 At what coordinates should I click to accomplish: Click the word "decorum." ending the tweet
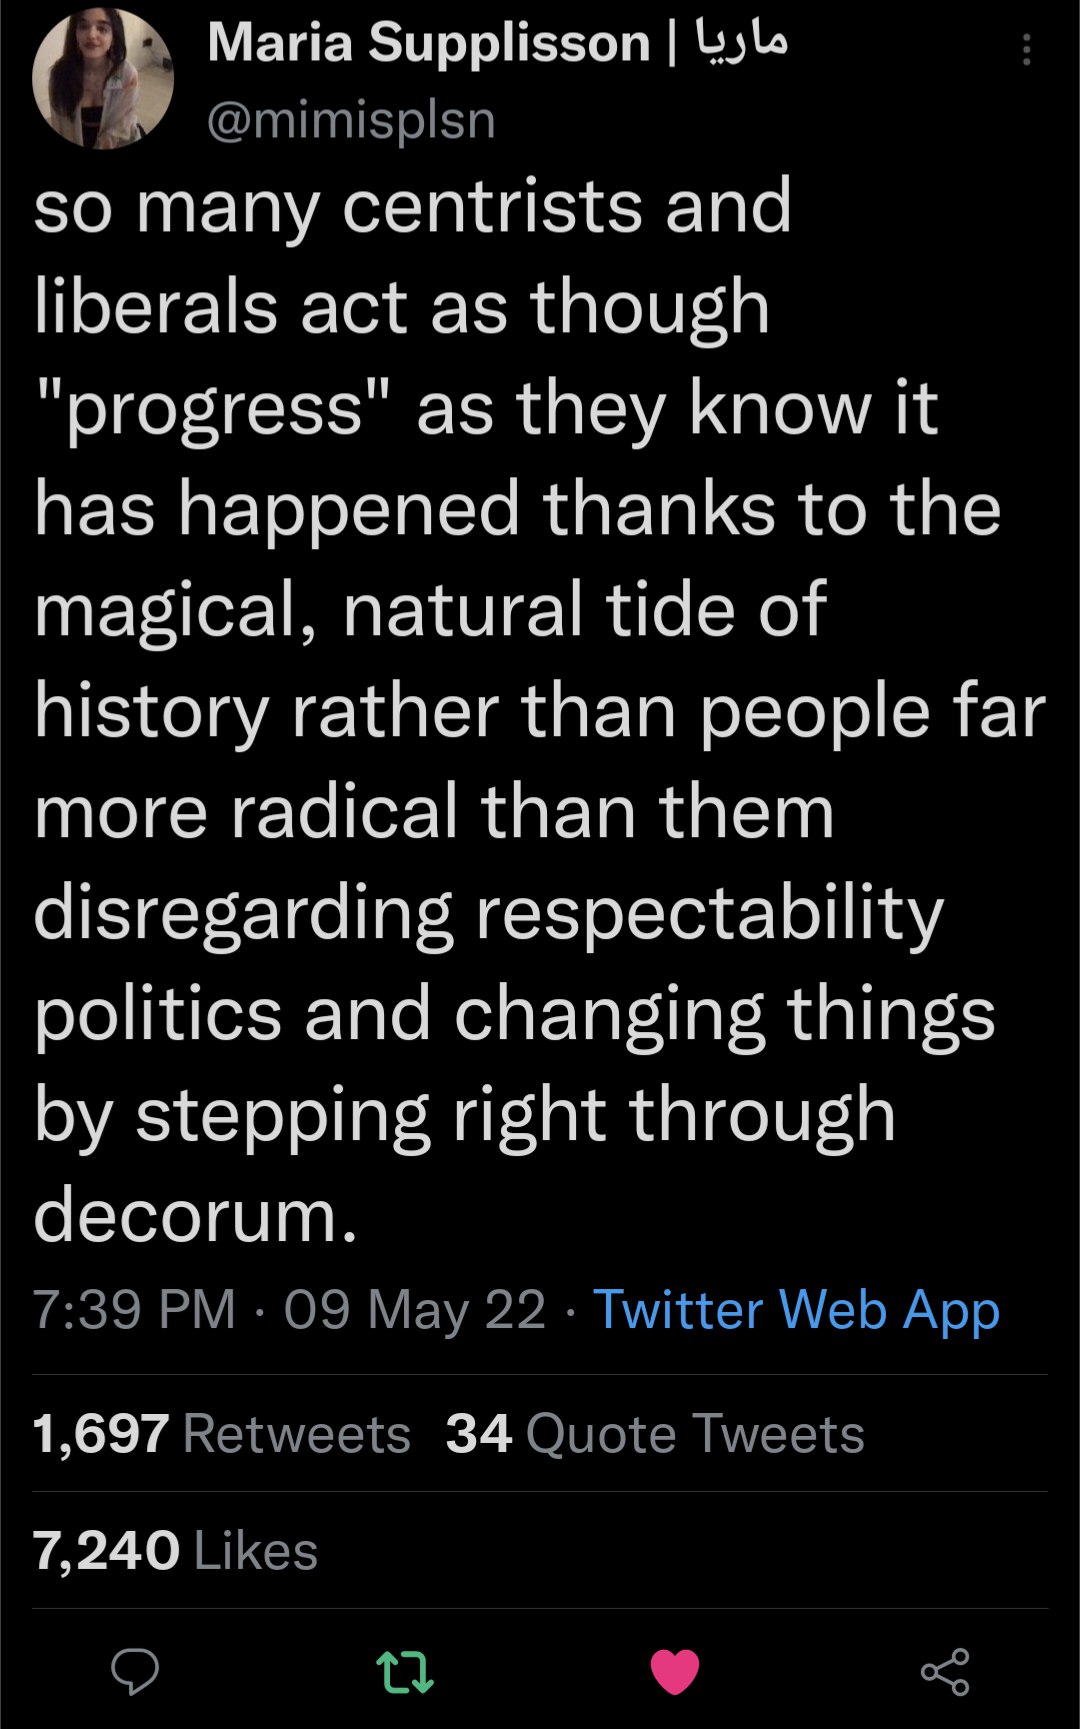pos(196,1216)
